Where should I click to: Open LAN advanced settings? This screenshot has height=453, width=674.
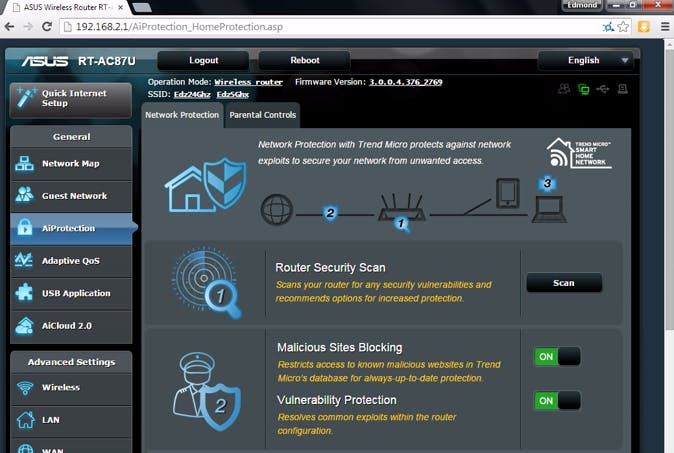71,420
